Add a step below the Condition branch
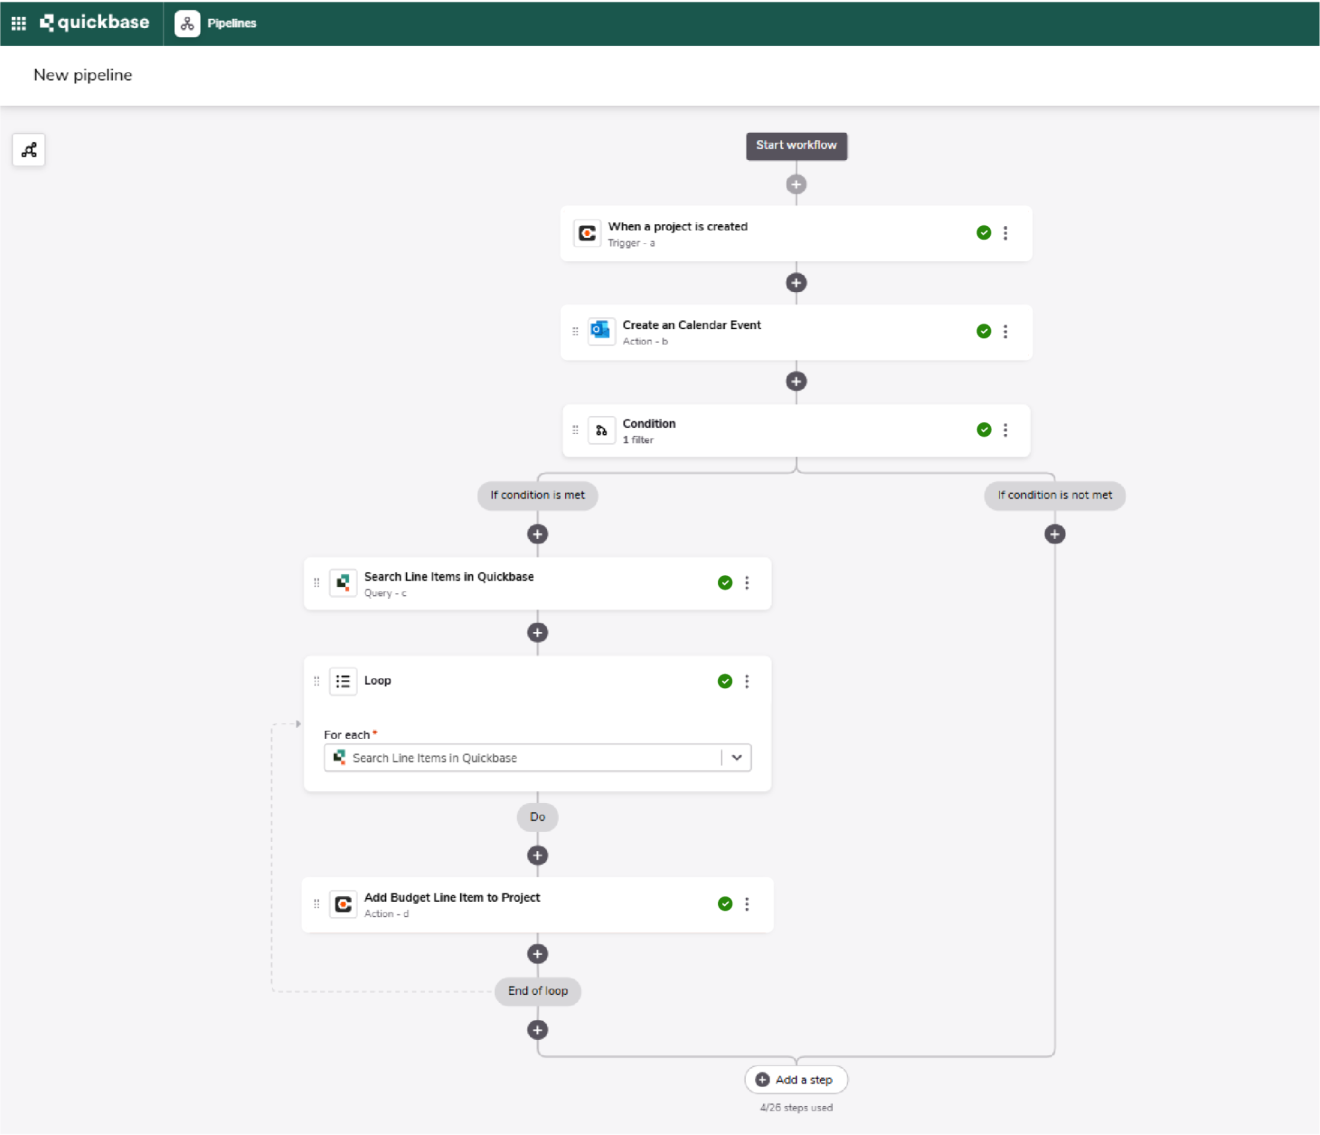 (x=537, y=533)
